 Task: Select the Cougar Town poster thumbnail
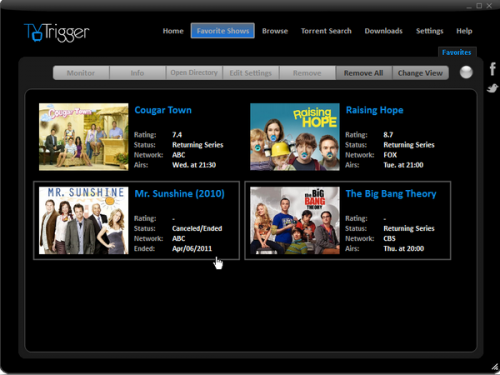84,137
